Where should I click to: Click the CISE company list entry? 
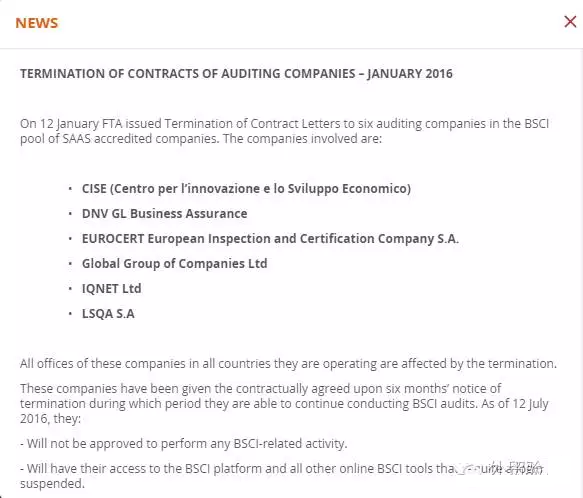[x=246, y=189]
